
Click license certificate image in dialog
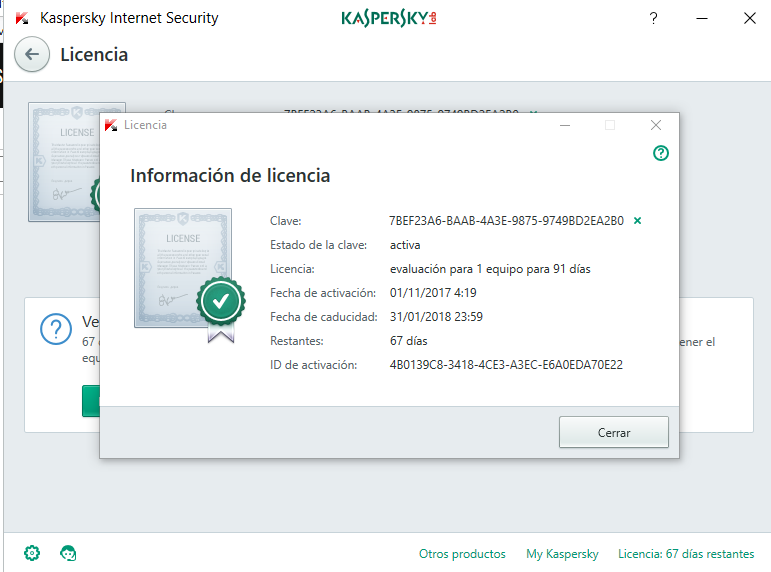pos(183,268)
